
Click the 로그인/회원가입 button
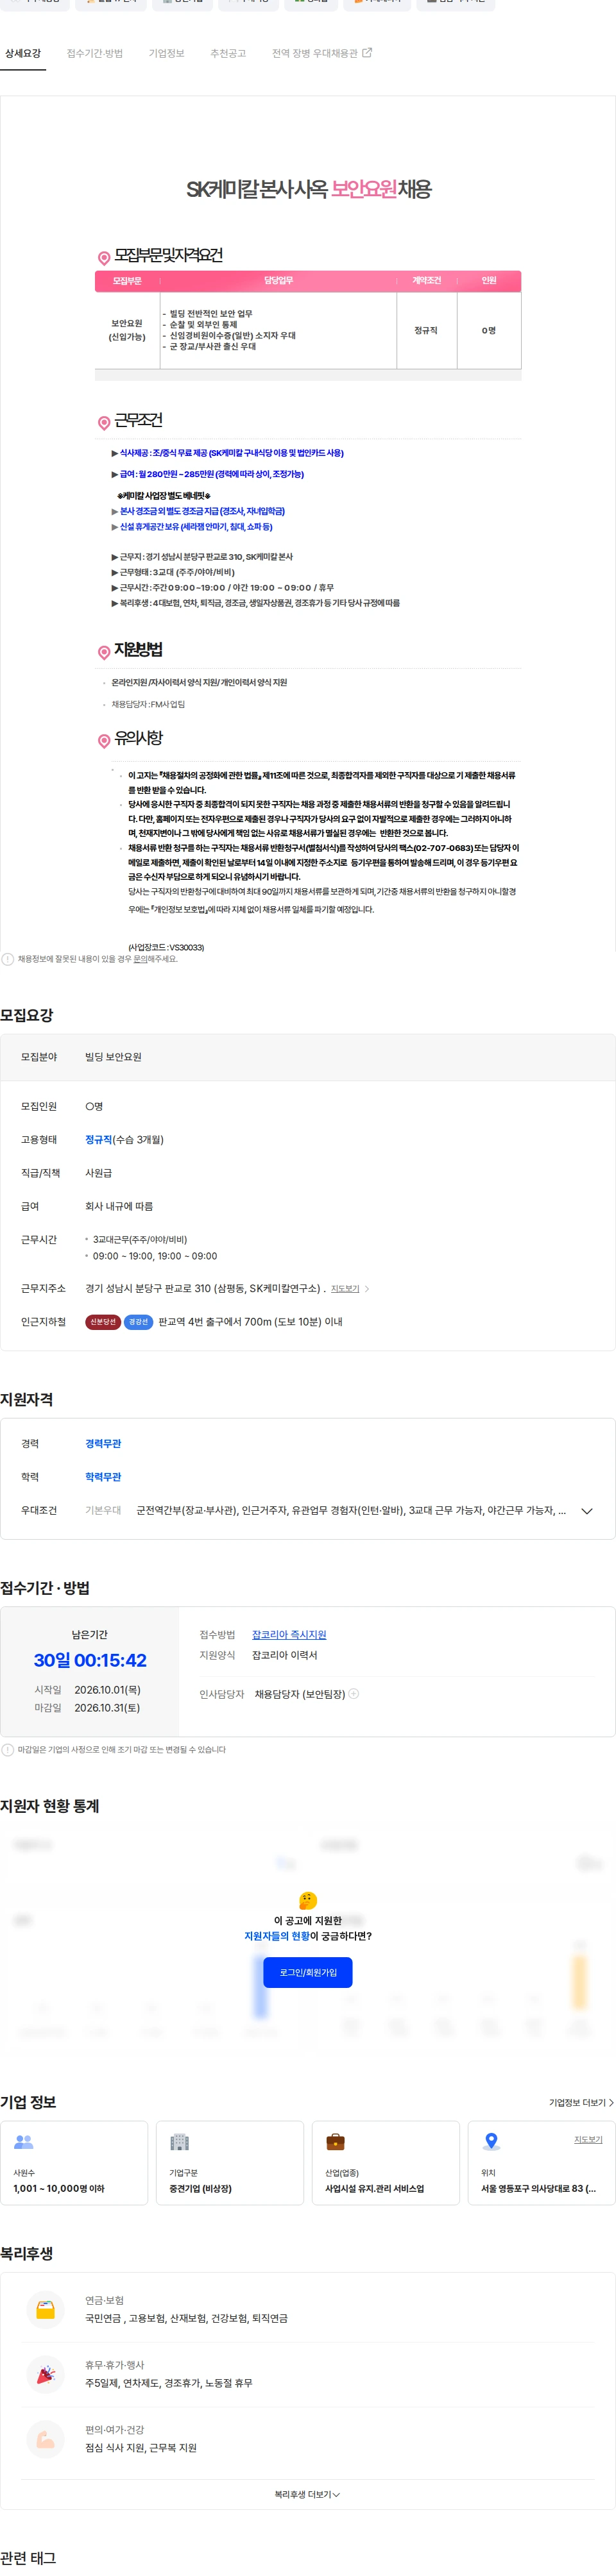308,1973
